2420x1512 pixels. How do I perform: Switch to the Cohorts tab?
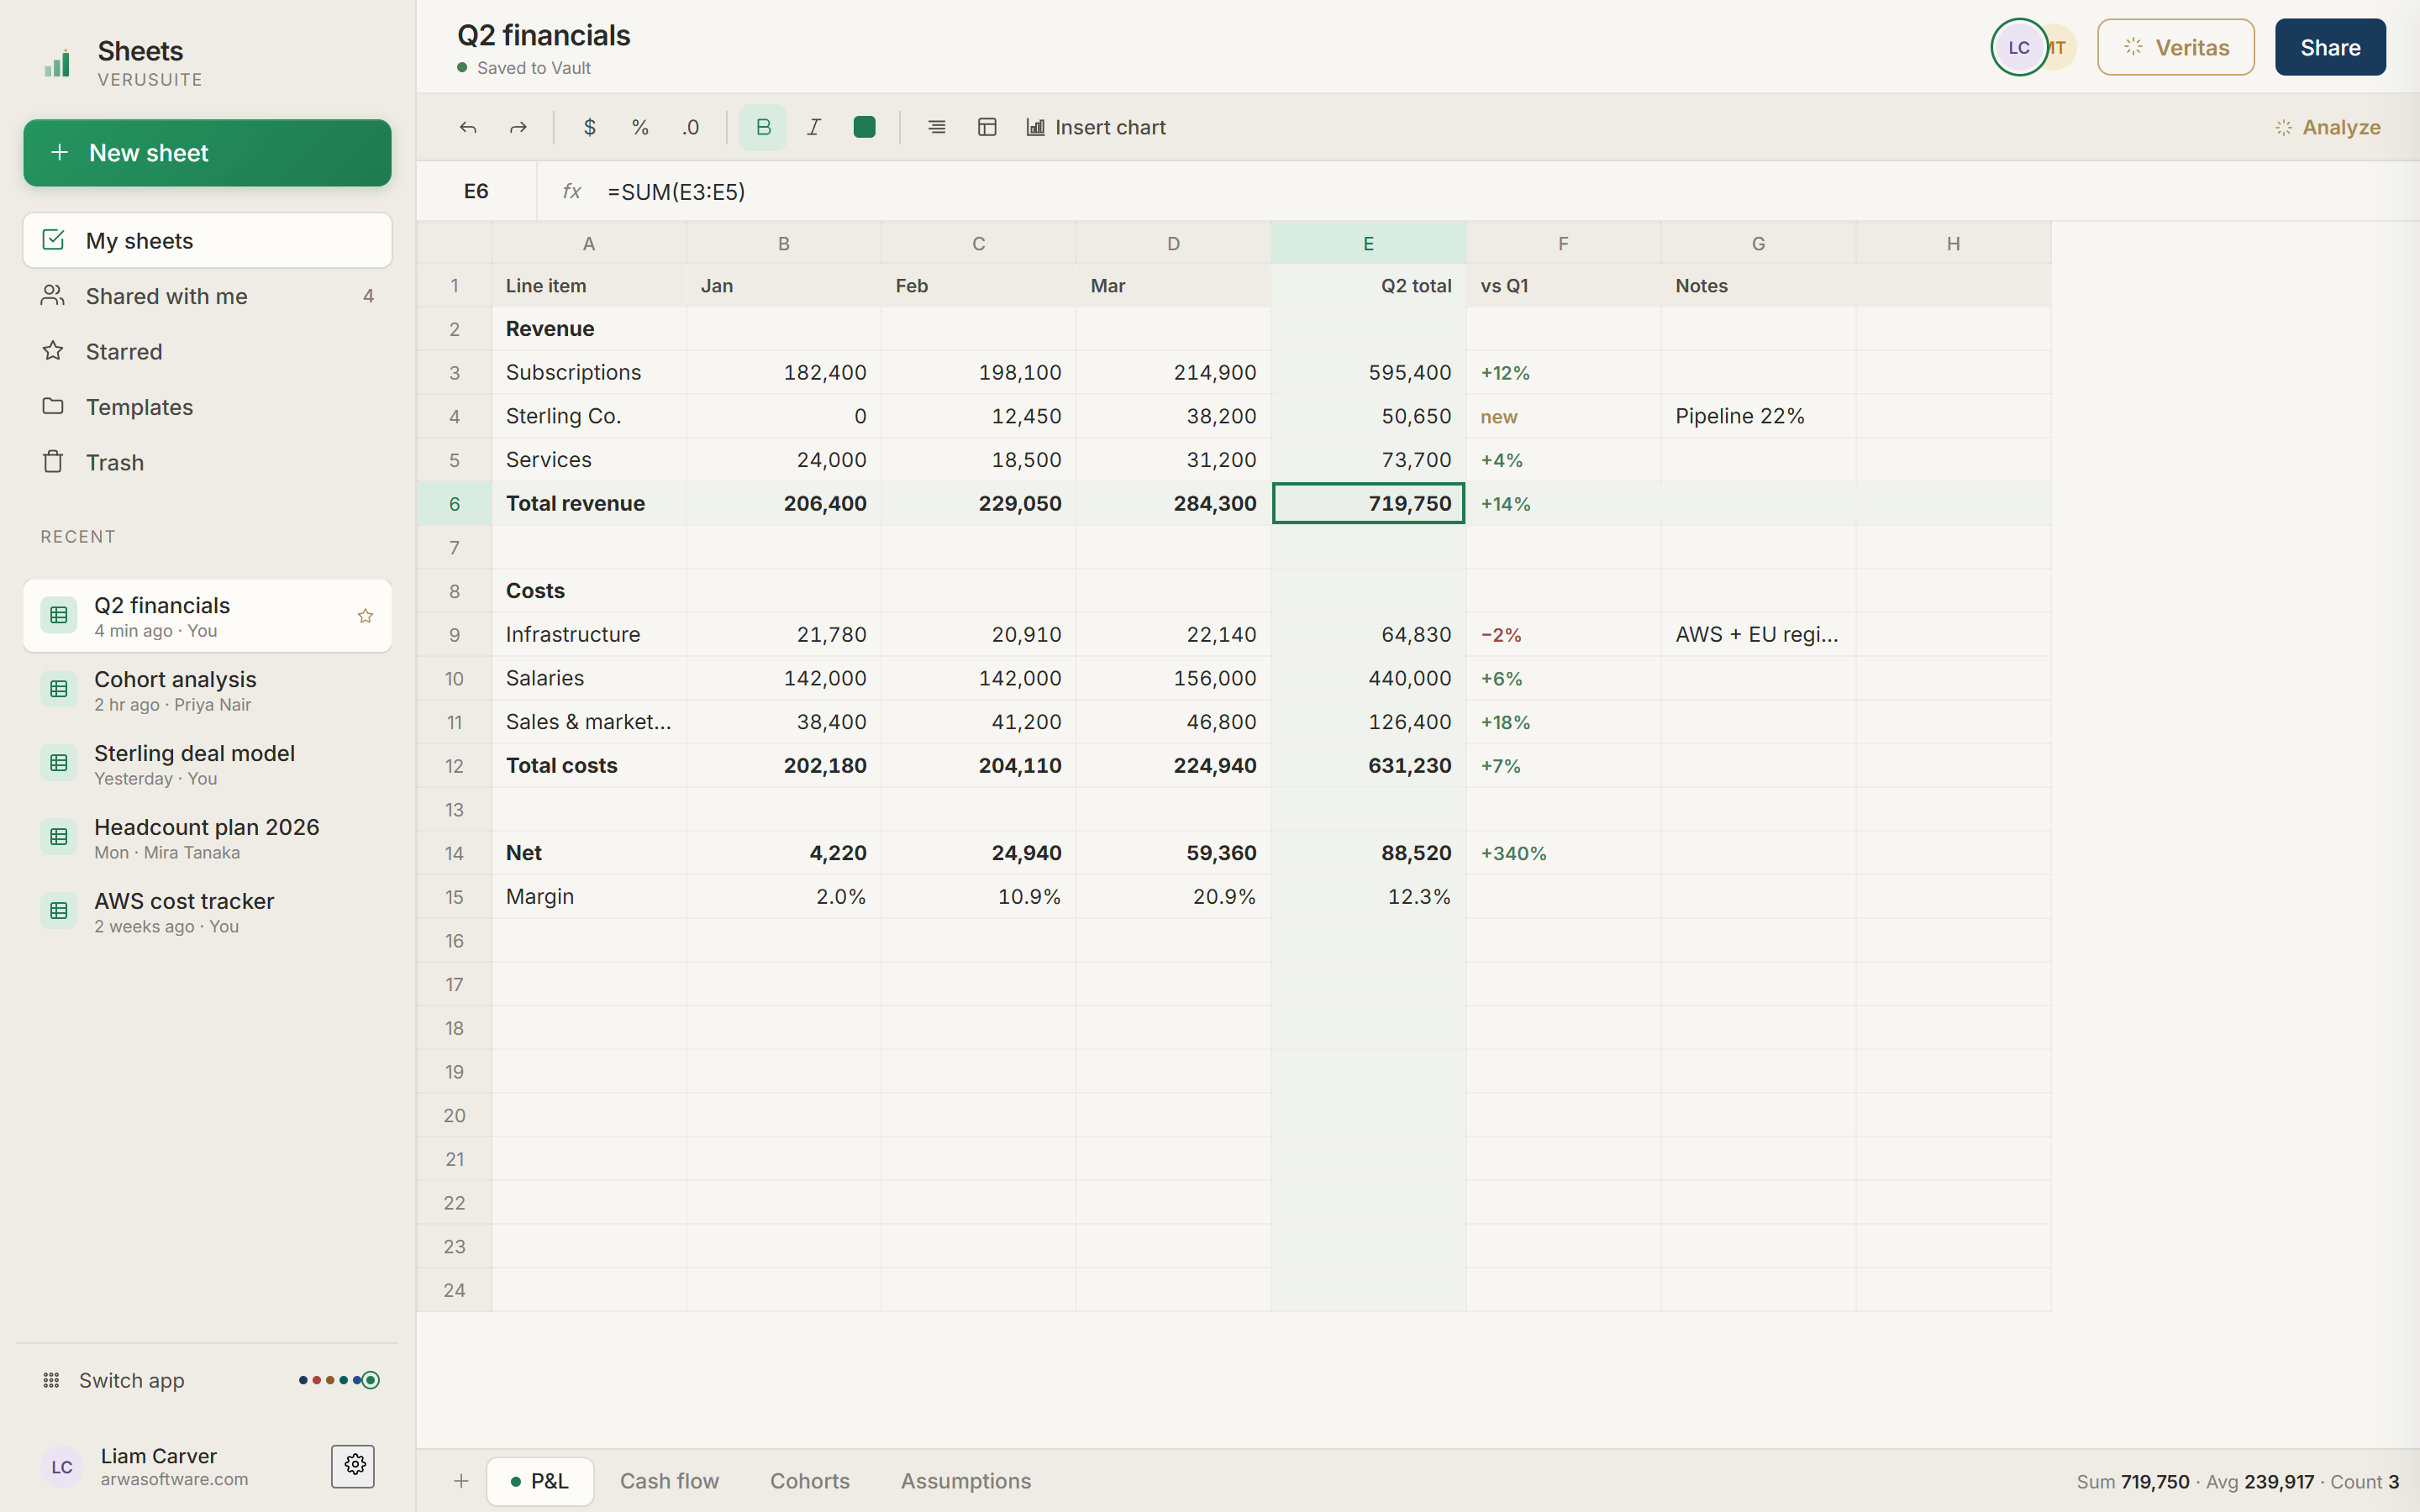[x=809, y=1481]
